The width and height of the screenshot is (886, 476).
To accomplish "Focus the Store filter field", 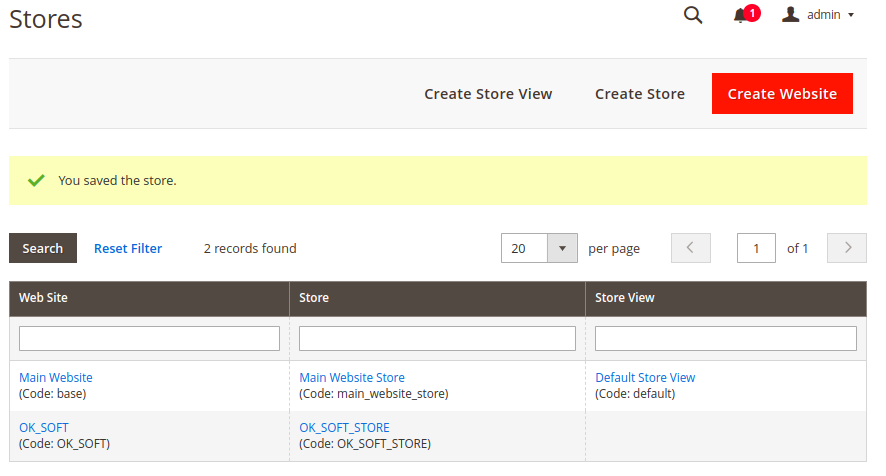I will (437, 339).
